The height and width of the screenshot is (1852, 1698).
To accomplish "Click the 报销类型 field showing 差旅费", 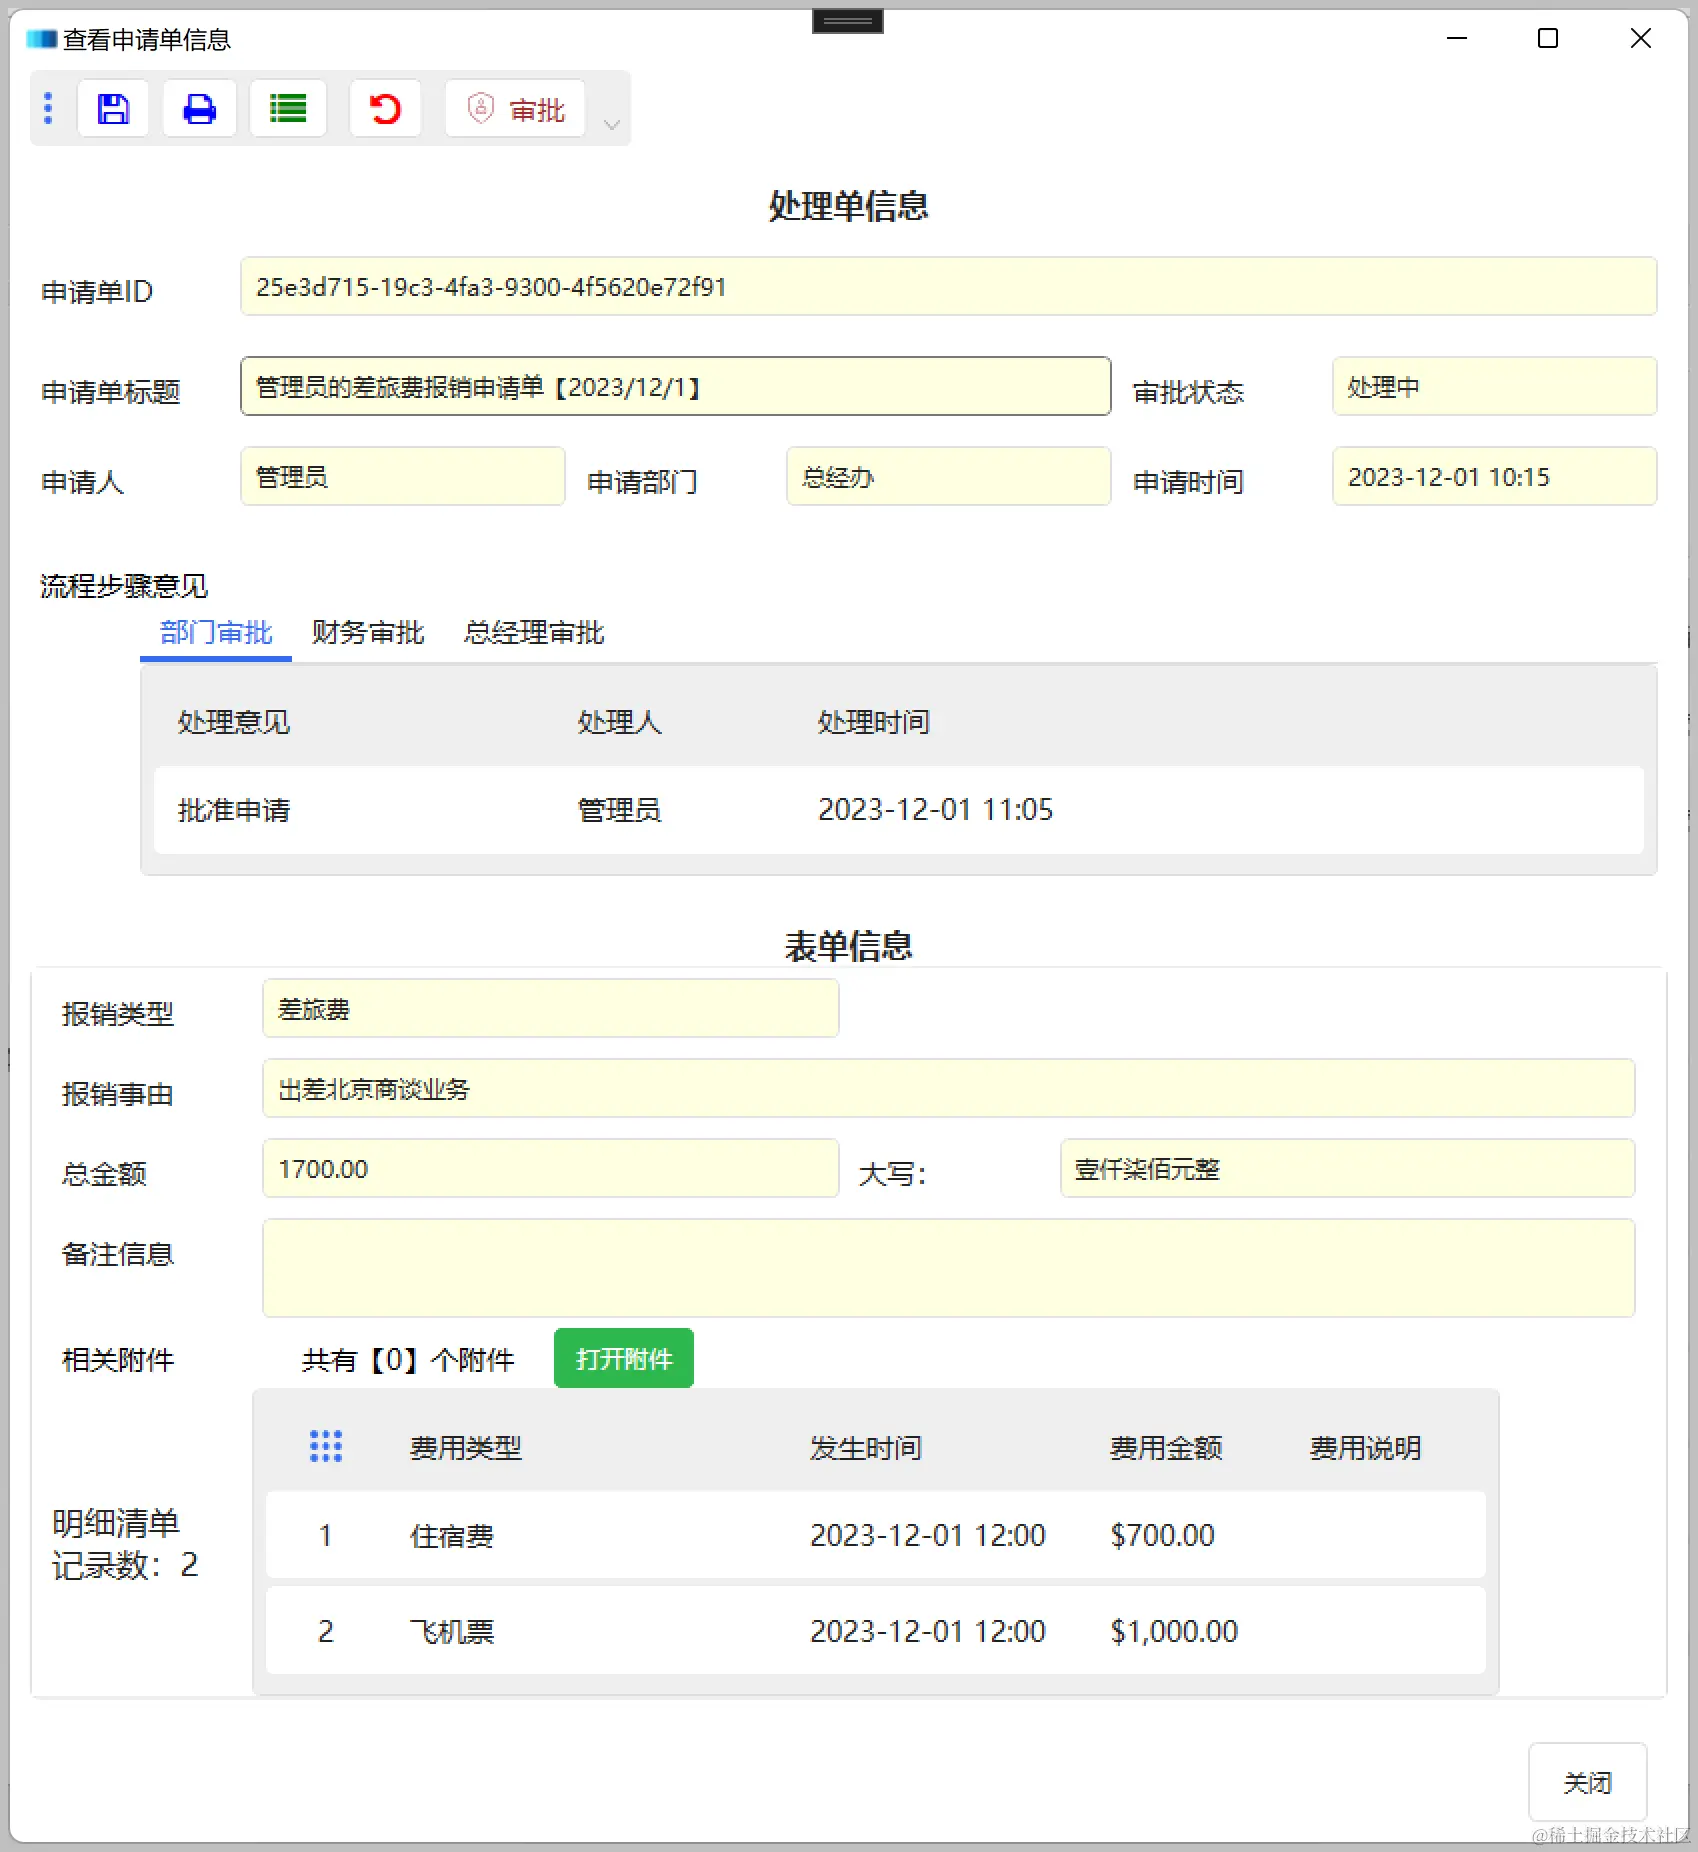I will tap(550, 1009).
